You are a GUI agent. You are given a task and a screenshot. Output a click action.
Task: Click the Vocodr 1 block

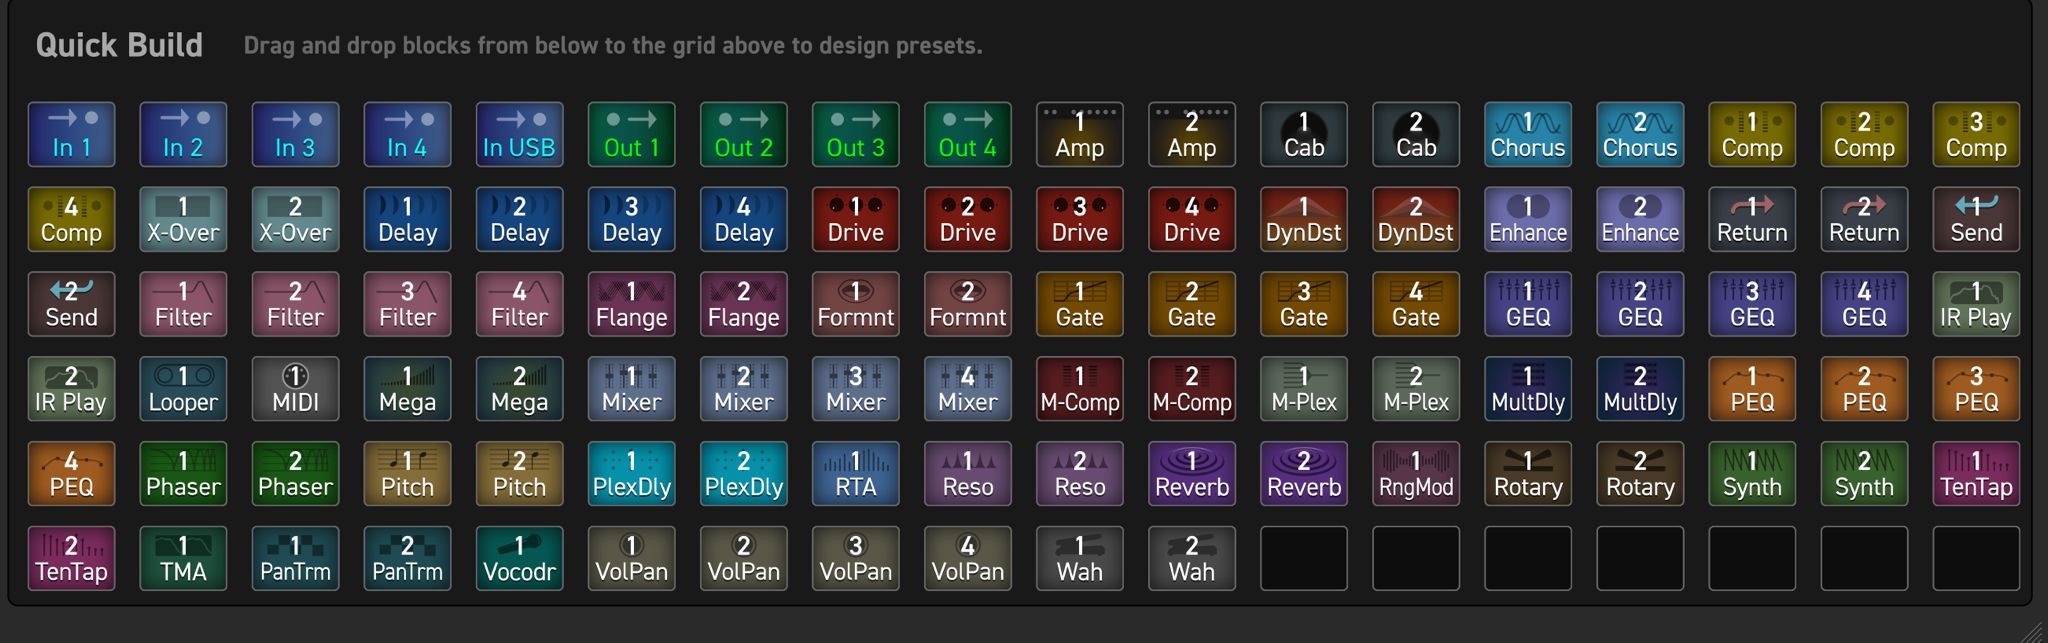pyautogui.click(x=519, y=559)
